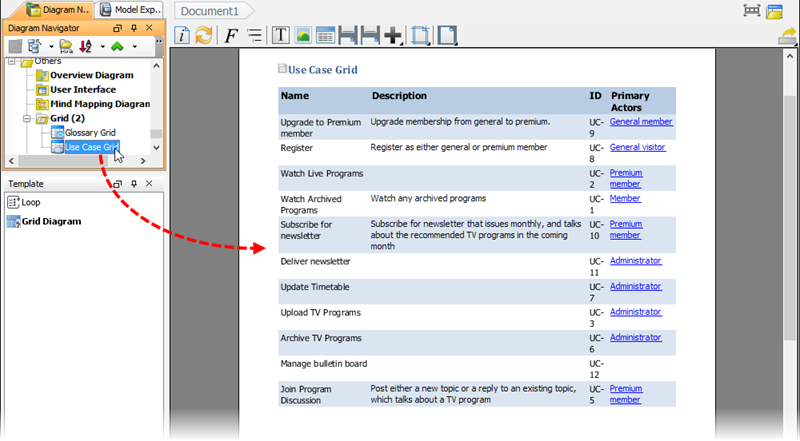Image resolution: width=800 pixels, height=441 pixels.
Task: Click the document info icon in toolbar
Action: [182, 35]
